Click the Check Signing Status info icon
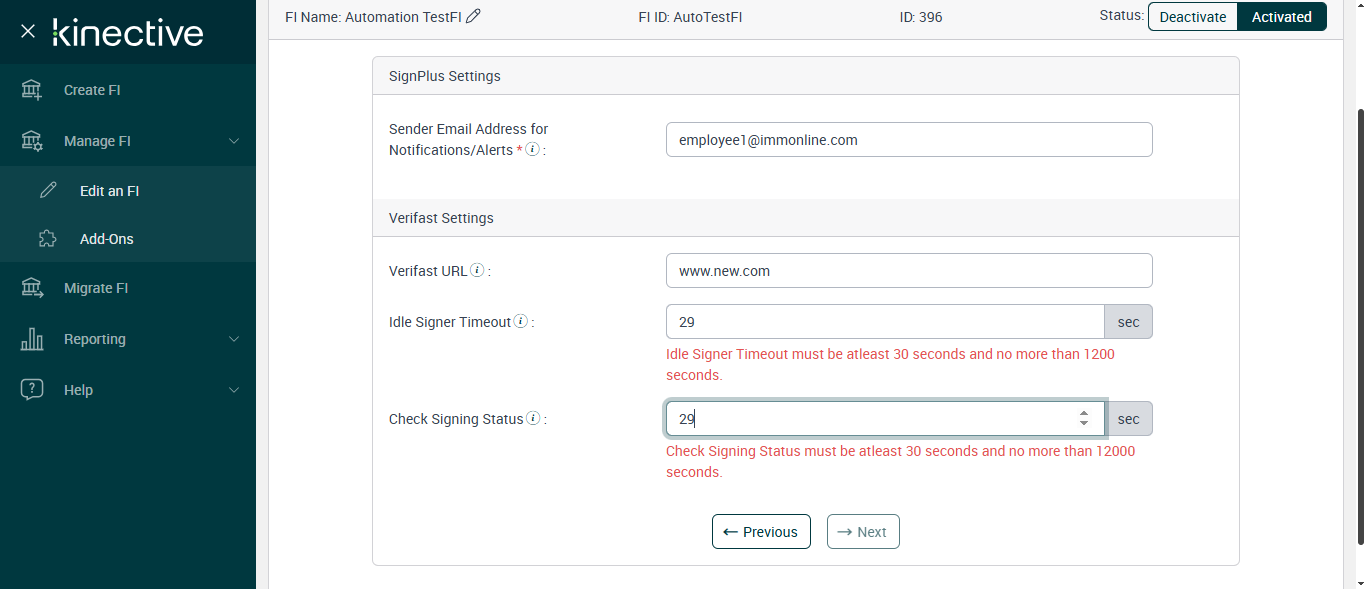This screenshot has height=589, width=1366. click(533, 419)
